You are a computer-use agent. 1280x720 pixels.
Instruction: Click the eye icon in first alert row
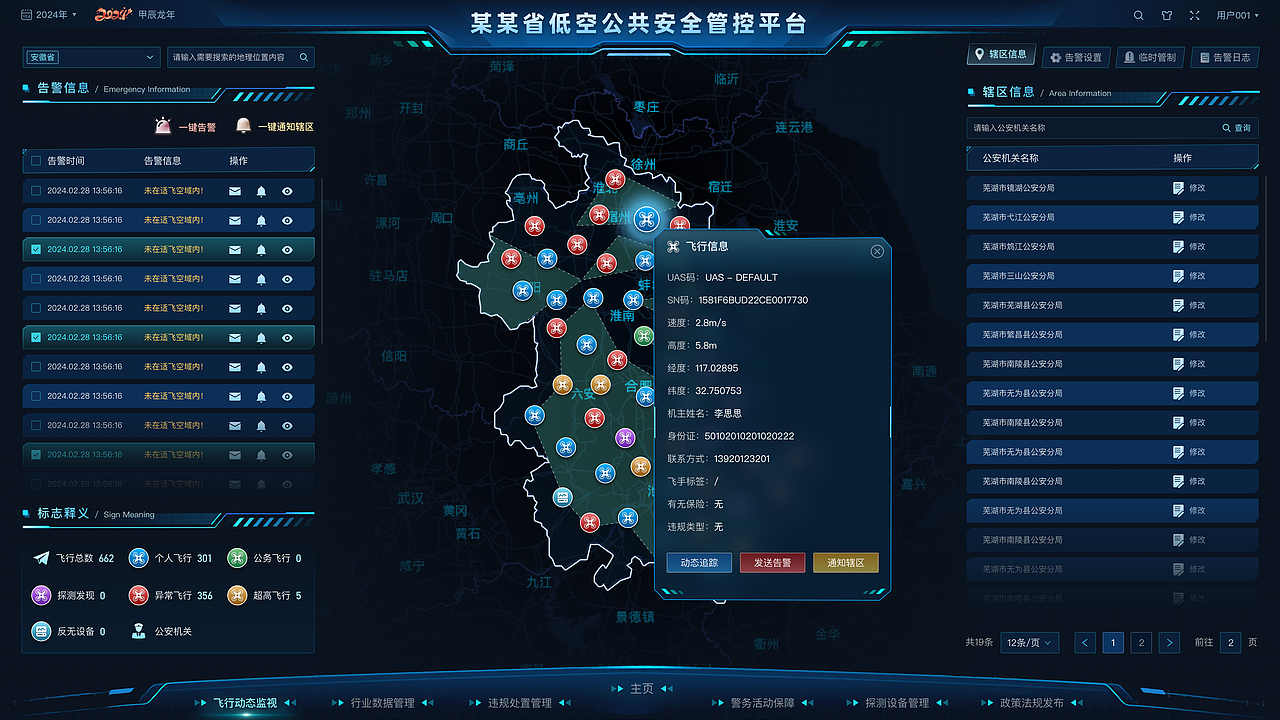click(x=287, y=191)
